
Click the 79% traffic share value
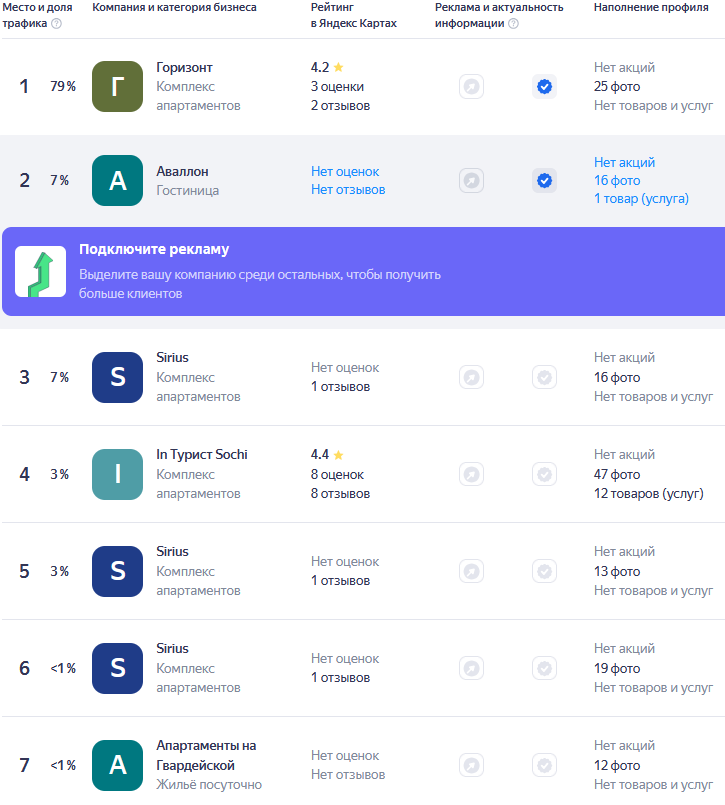(x=63, y=86)
